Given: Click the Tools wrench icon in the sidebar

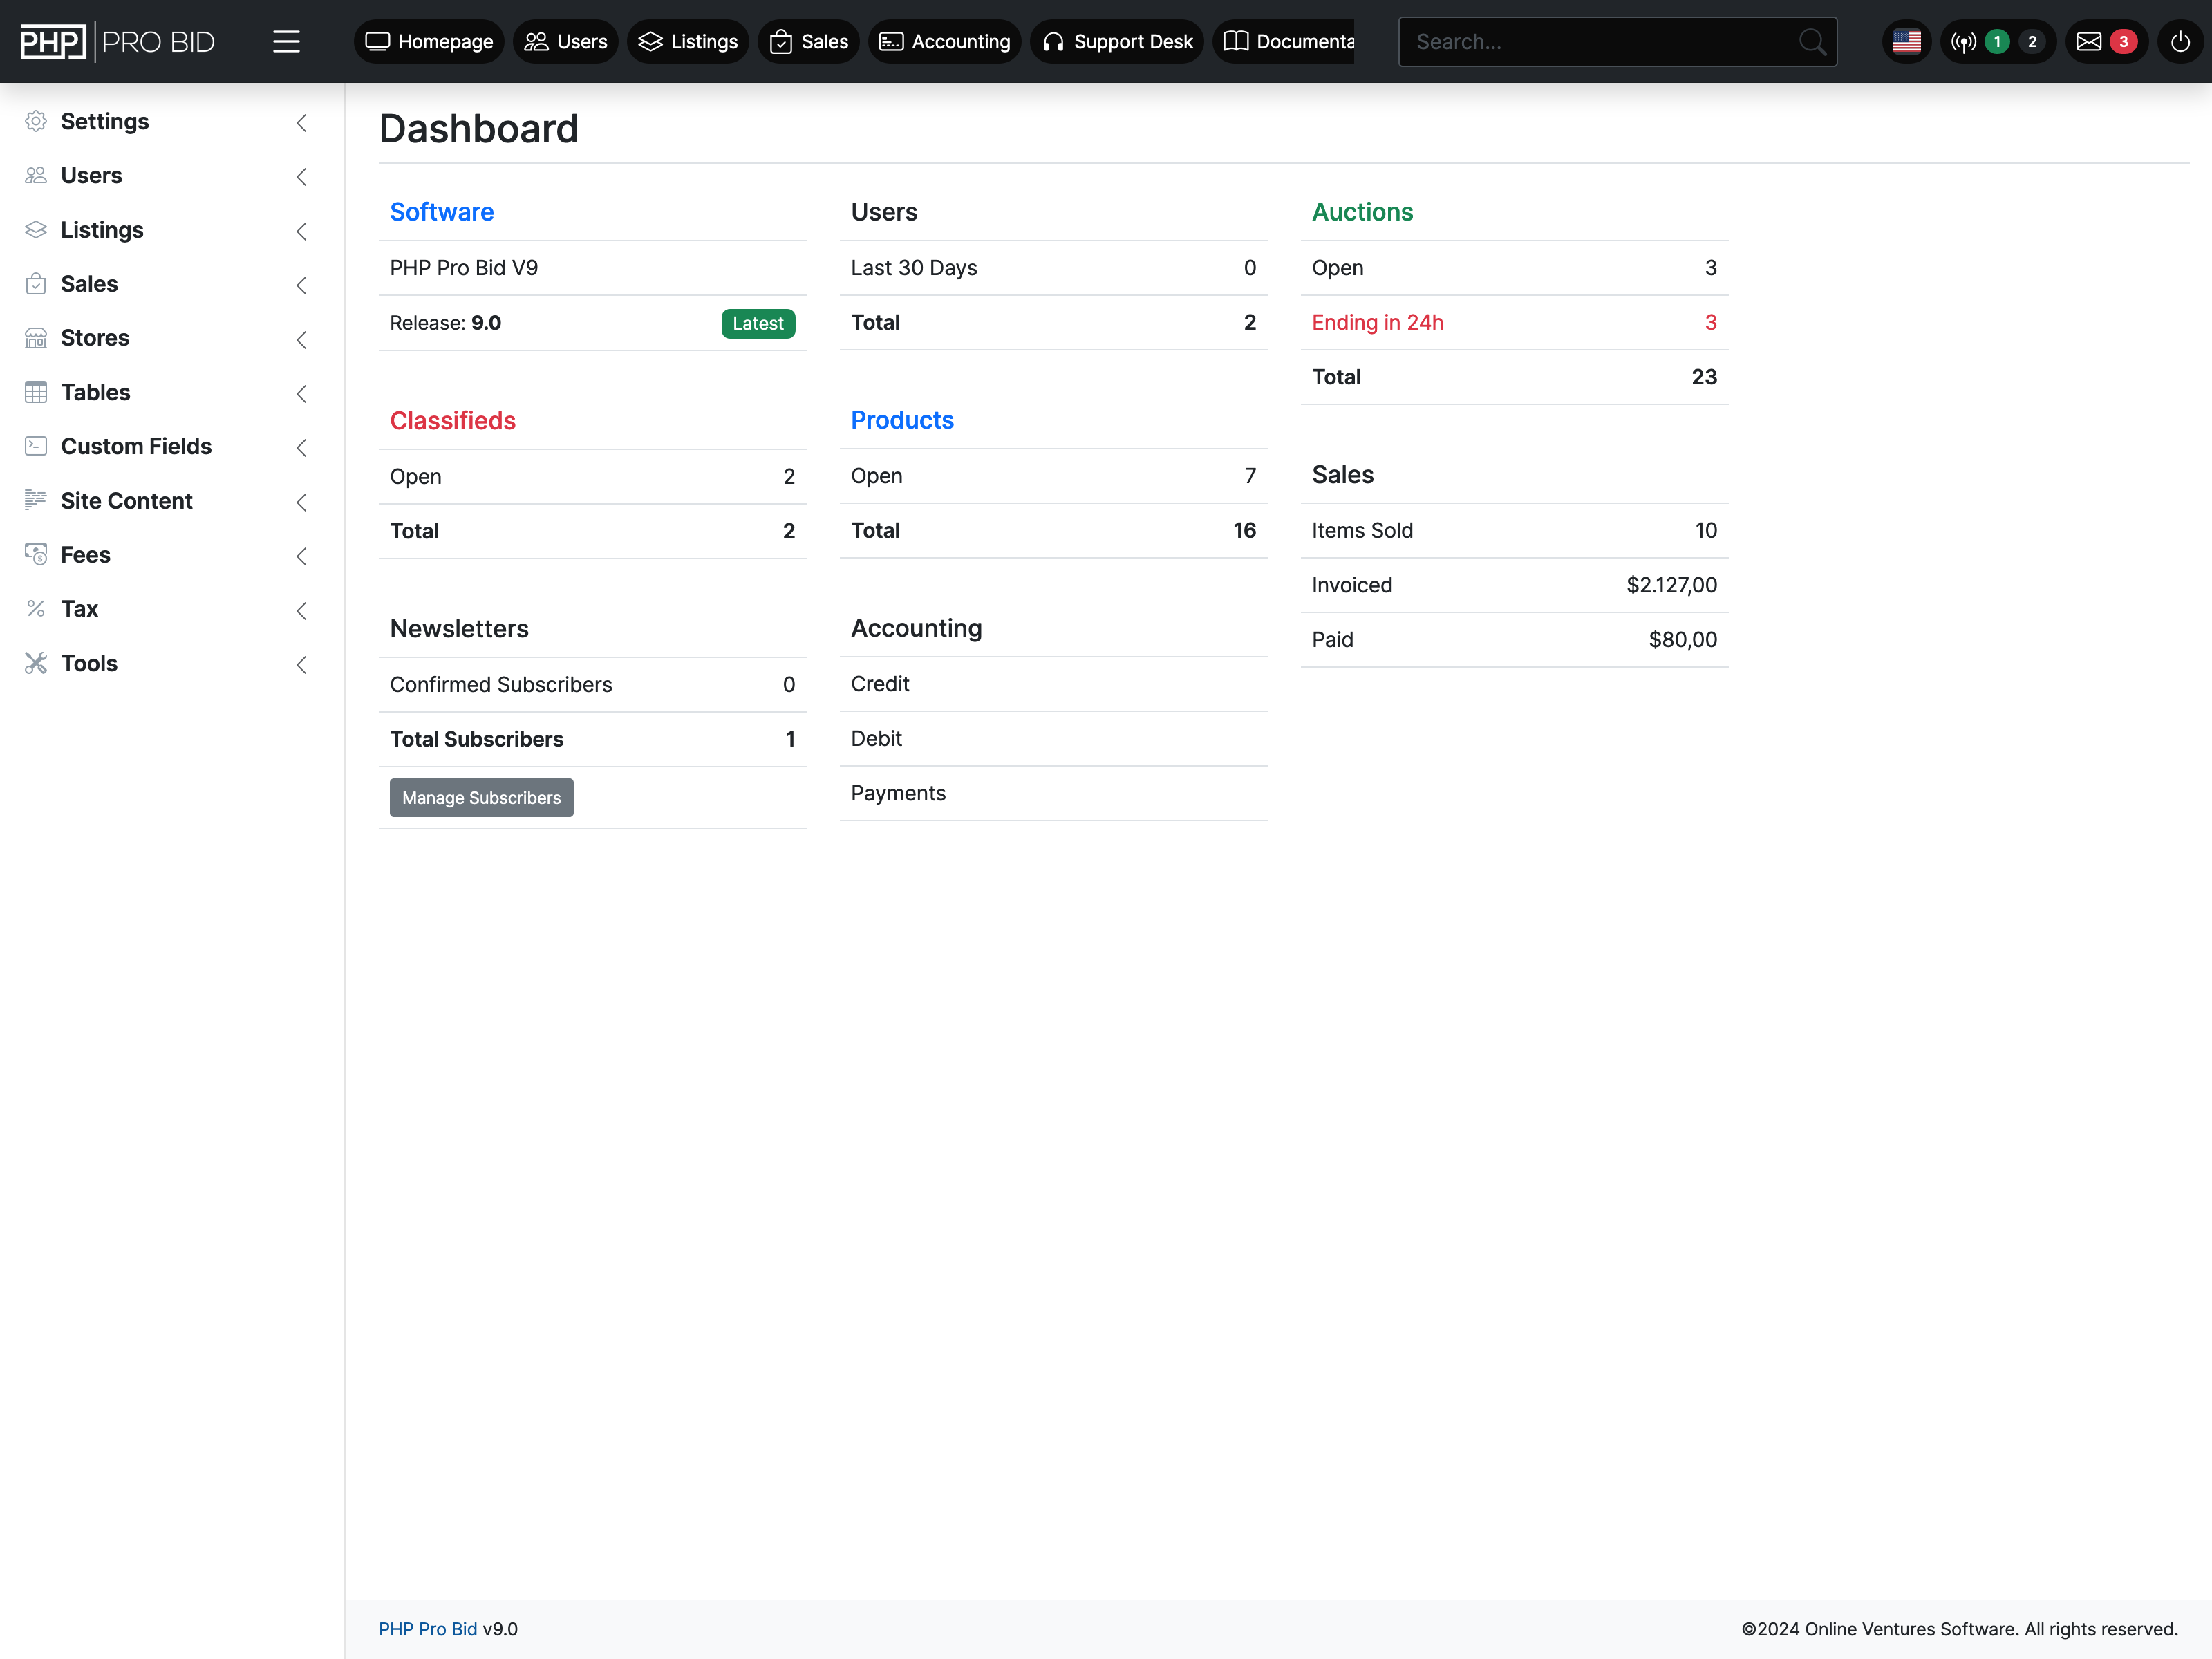Looking at the screenshot, I should coord(36,663).
